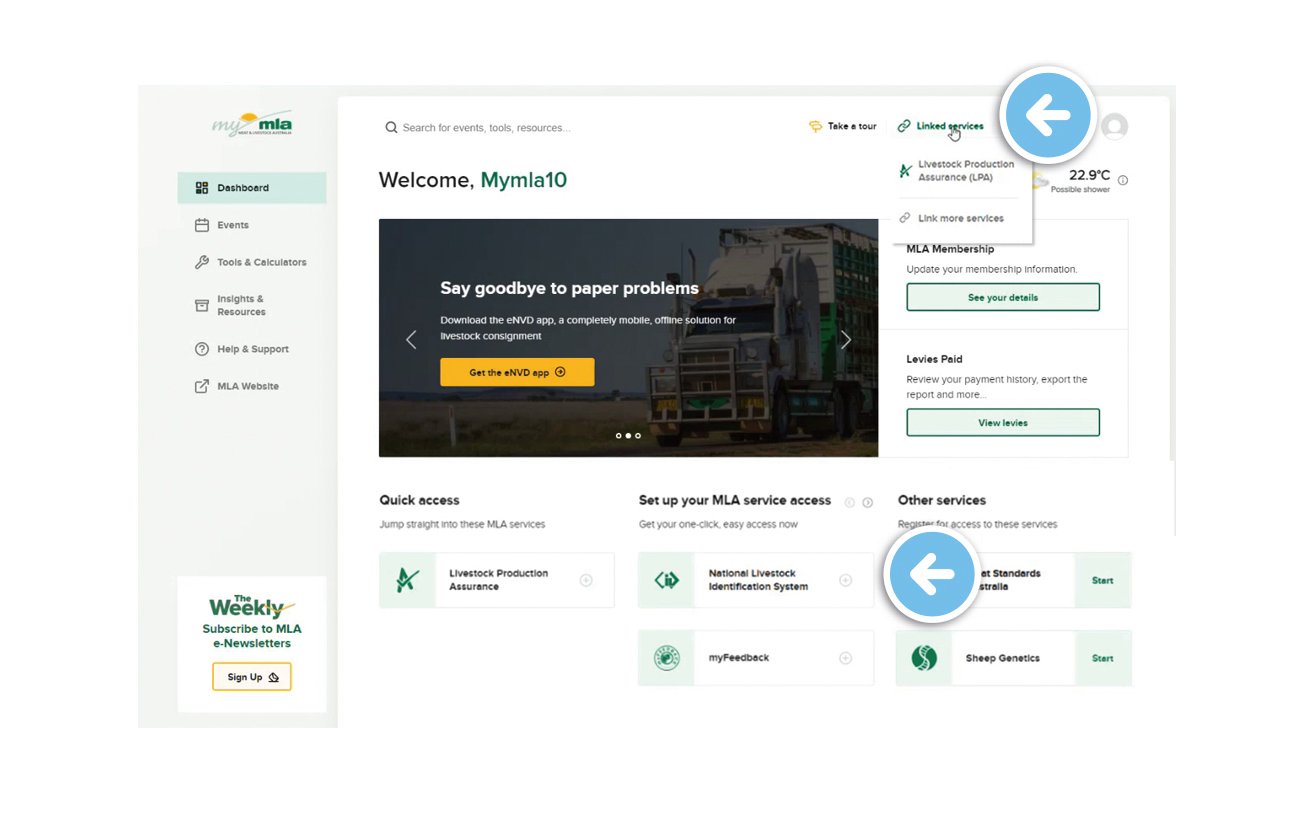Click previous arrow beside service access heading

pyautogui.click(x=850, y=502)
